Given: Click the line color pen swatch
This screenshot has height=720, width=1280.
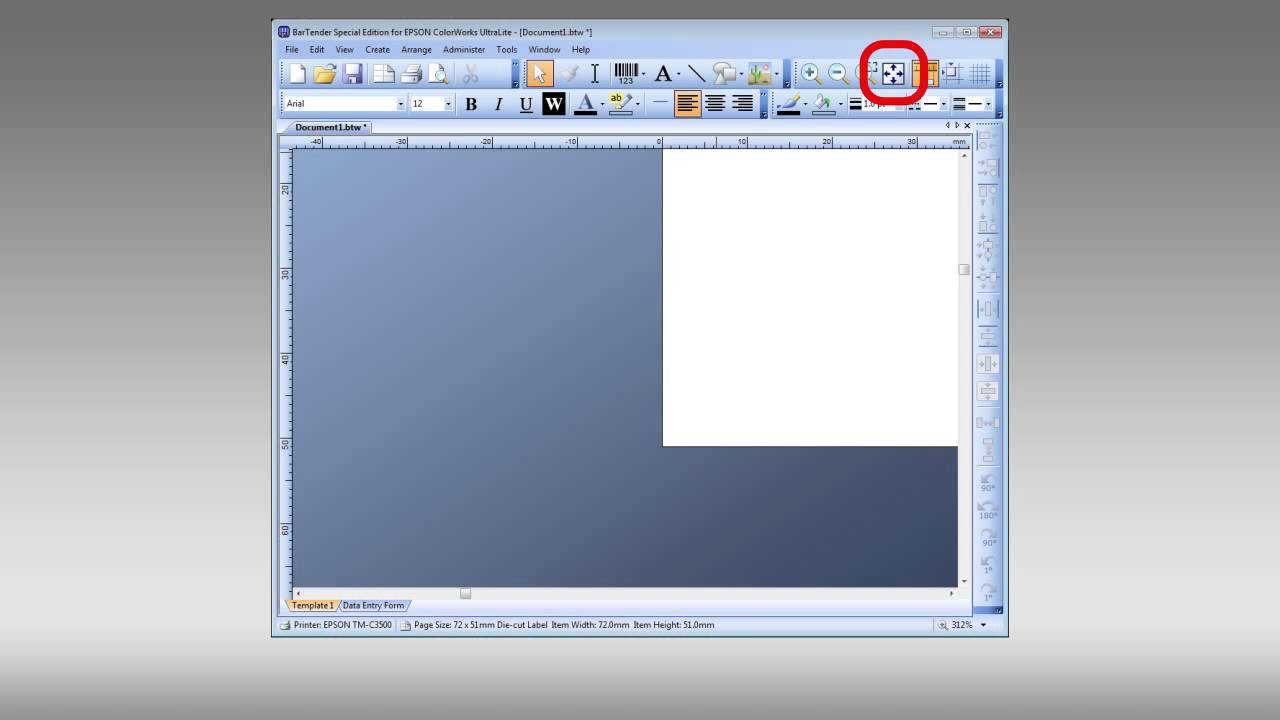Looking at the screenshot, I should coord(789,103).
